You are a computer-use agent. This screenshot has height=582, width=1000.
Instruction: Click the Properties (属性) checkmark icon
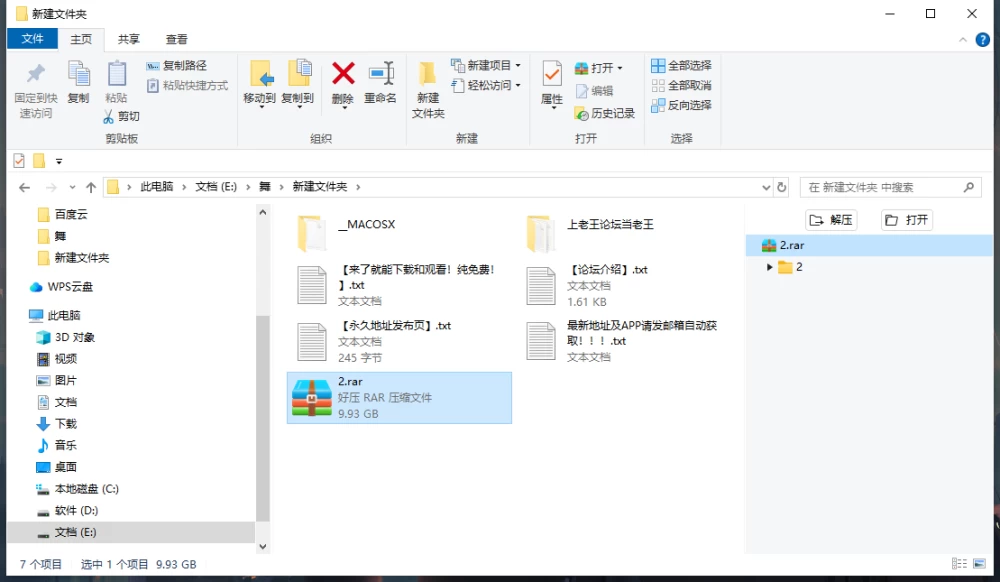[552, 74]
